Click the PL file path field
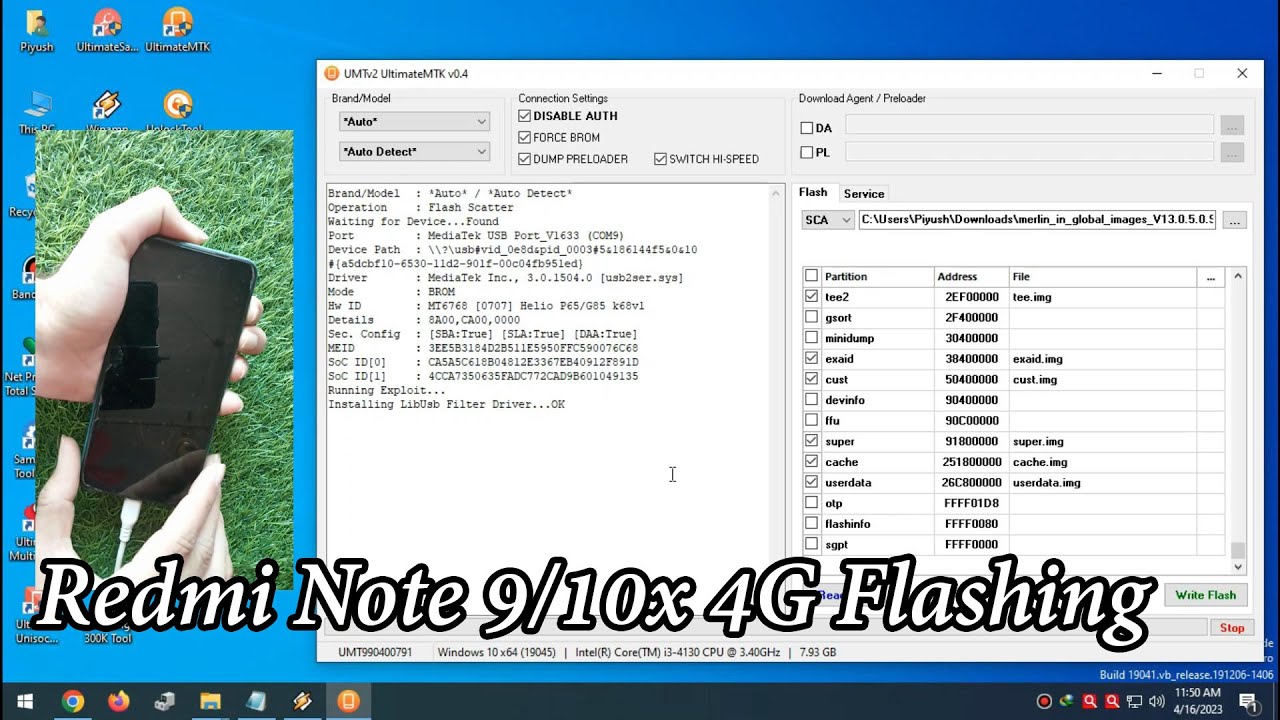This screenshot has height=720, width=1280. pyautogui.click(x=1030, y=152)
